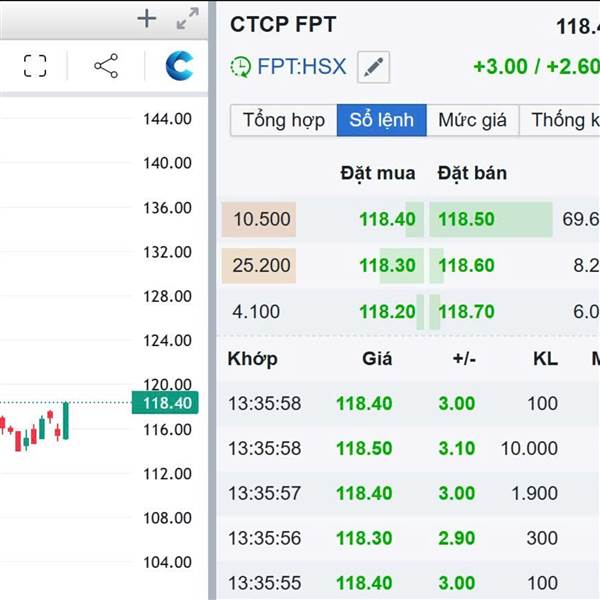Click the 144.00 axis label
Screen dimensions: 600x600
coord(167,119)
